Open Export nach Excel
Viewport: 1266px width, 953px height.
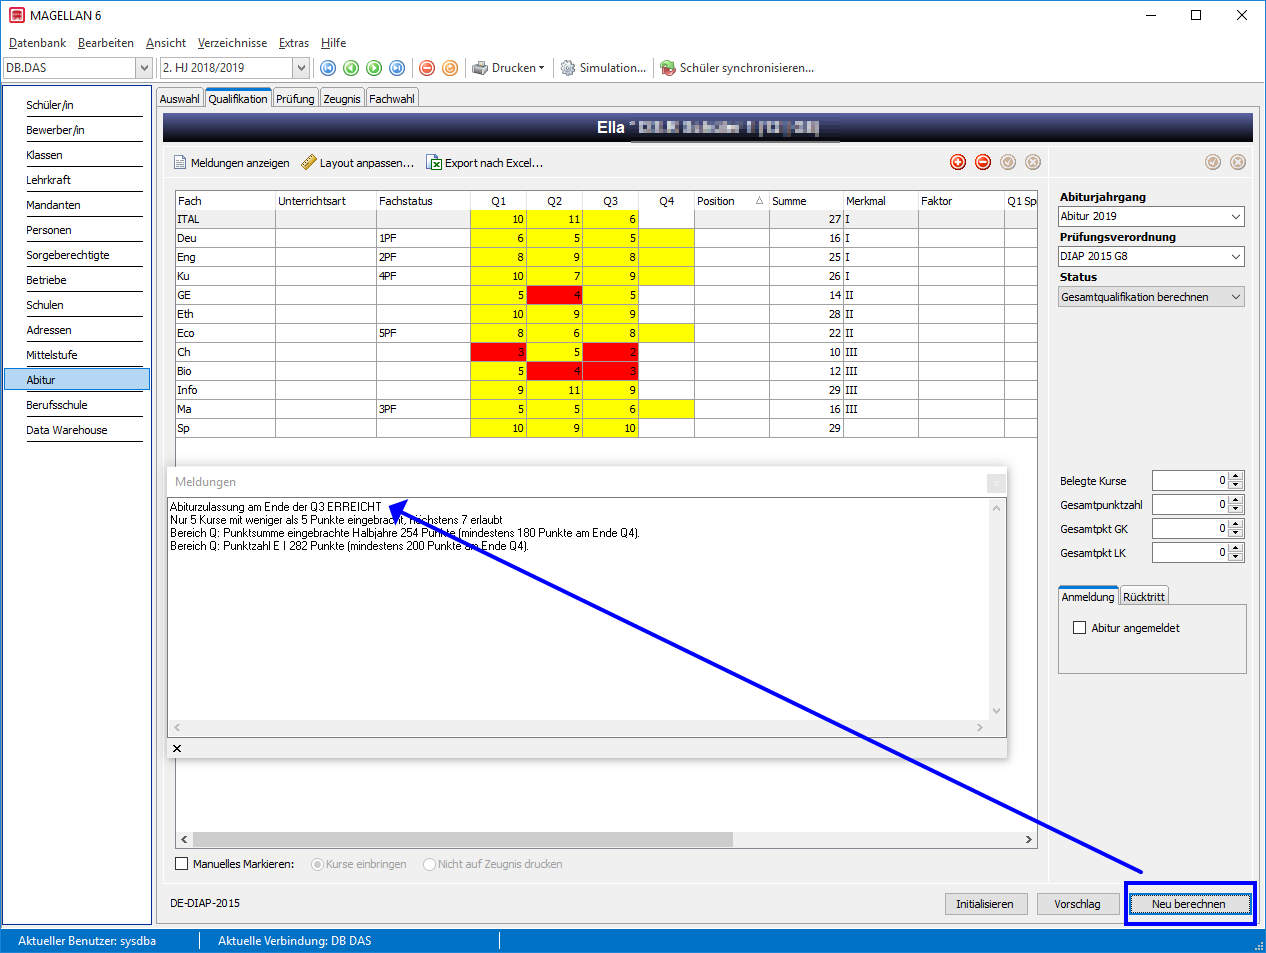click(485, 163)
